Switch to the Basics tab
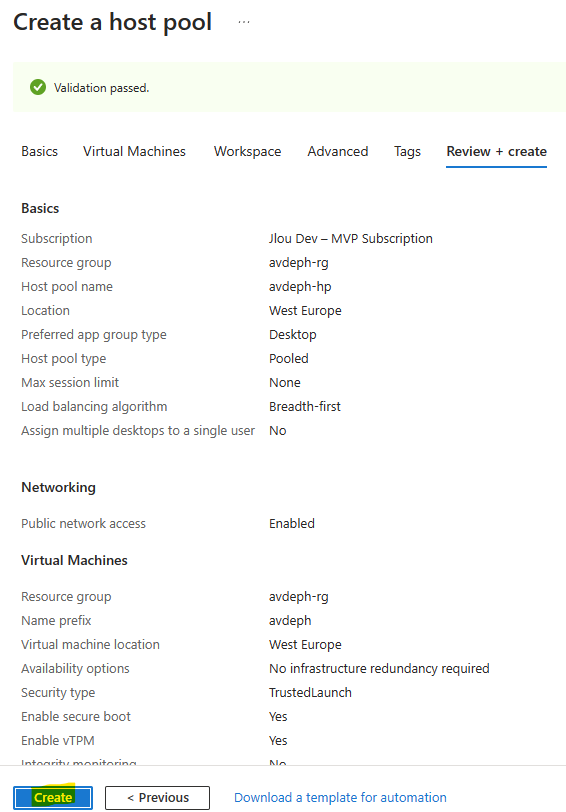Image resolution: width=566 pixels, height=812 pixels. [39, 151]
